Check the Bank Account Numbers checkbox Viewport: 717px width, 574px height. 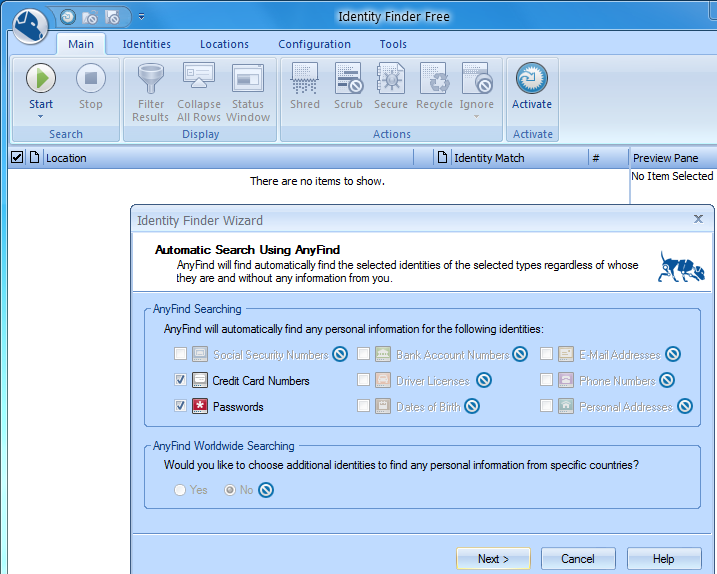(363, 354)
